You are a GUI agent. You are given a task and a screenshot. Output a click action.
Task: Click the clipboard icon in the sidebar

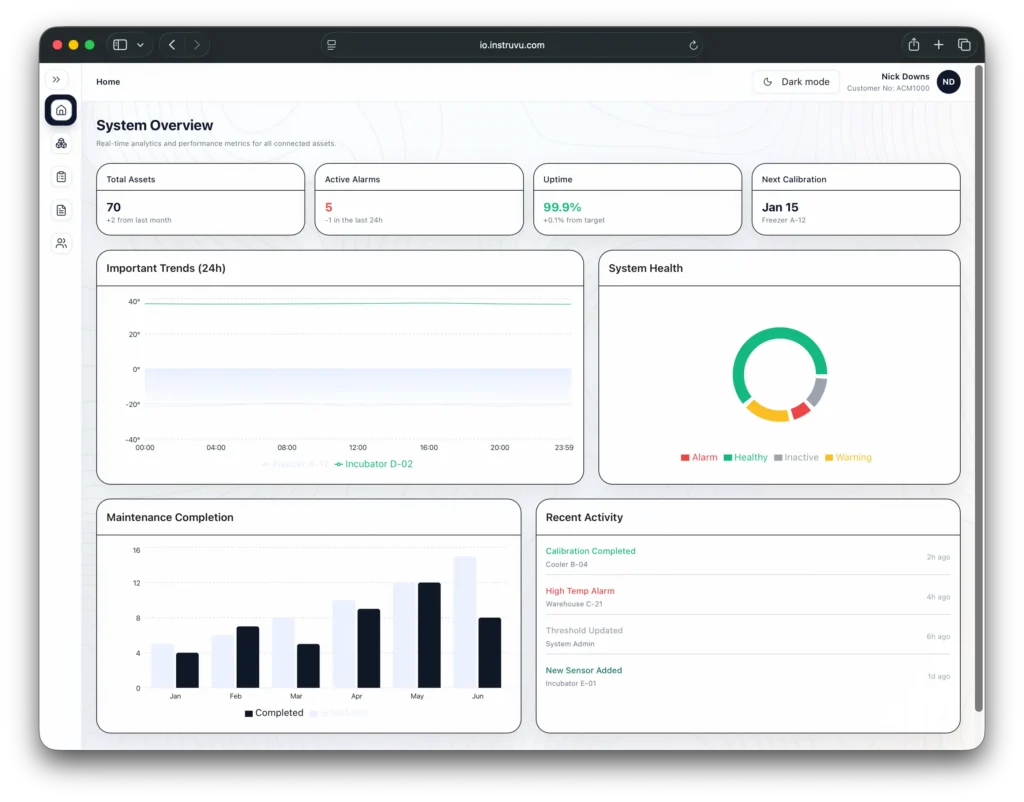click(x=60, y=176)
